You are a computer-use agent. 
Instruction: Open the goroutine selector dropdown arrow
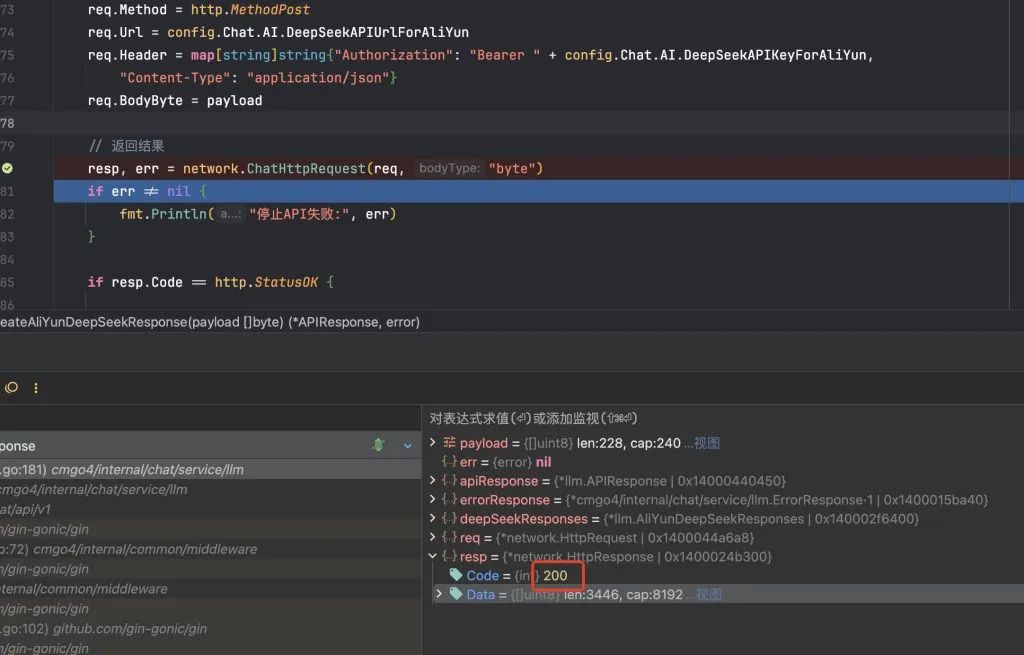(x=408, y=446)
